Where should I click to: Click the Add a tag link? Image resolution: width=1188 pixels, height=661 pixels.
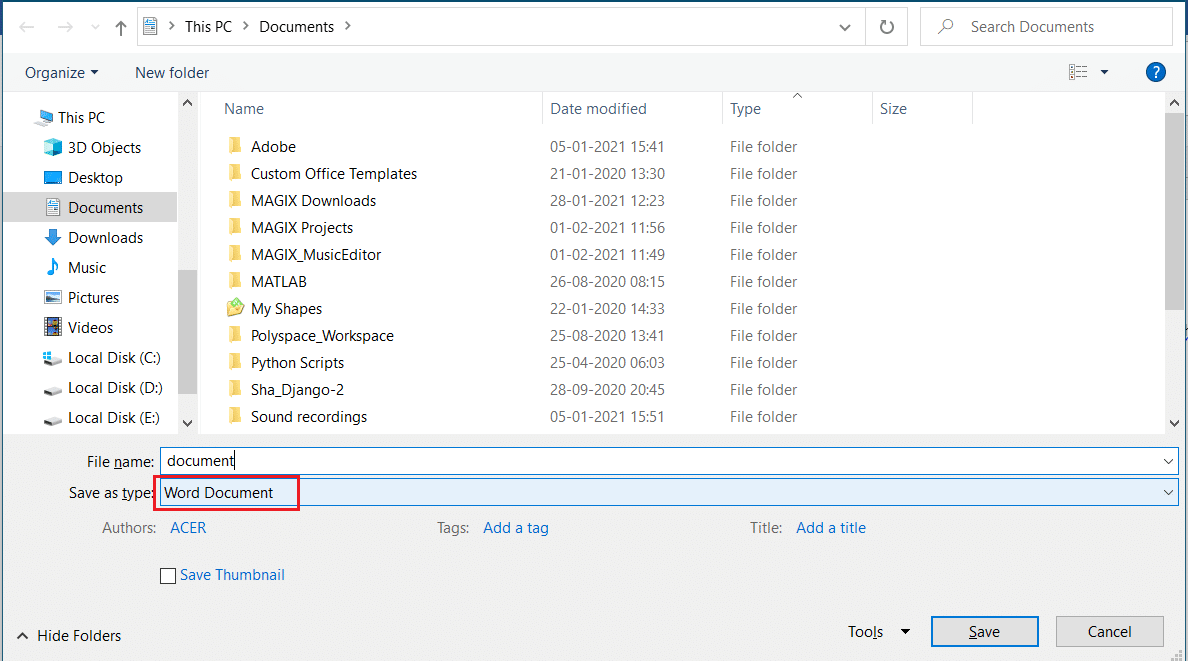515,528
